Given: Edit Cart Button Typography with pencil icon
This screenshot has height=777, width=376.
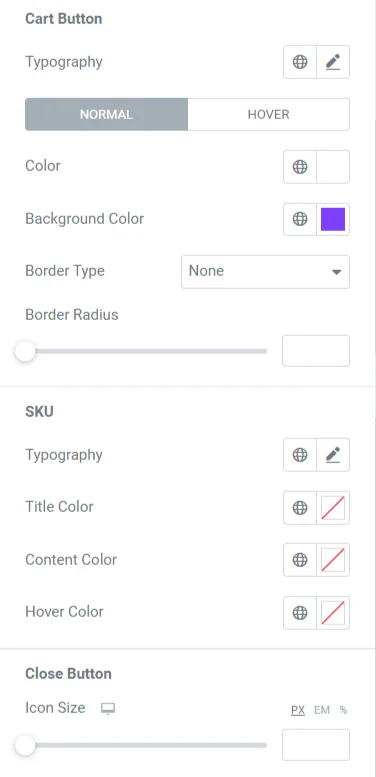Looking at the screenshot, I should 333,62.
